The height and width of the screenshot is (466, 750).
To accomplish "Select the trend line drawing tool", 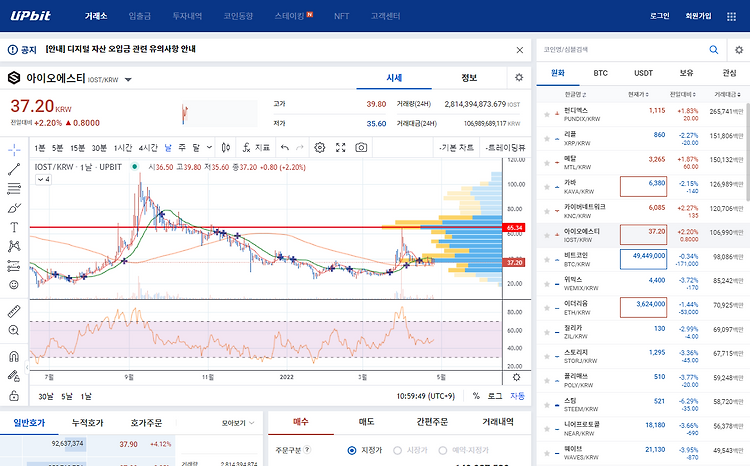I will [x=14, y=169].
